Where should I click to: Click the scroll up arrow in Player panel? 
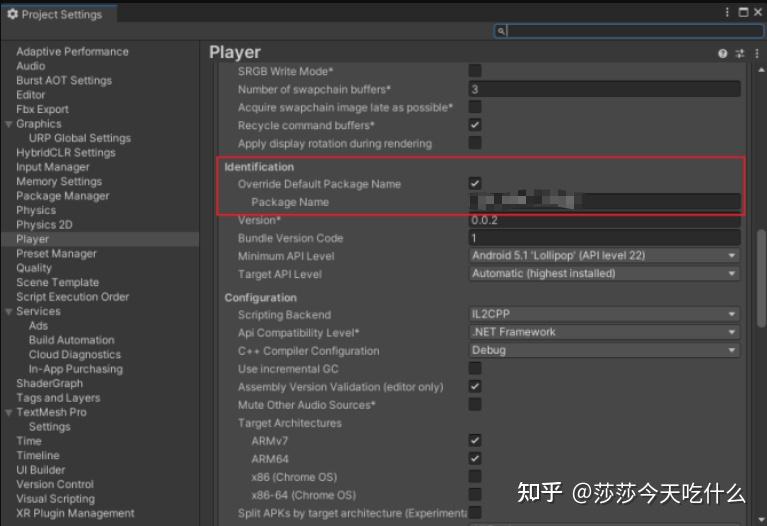(761, 70)
